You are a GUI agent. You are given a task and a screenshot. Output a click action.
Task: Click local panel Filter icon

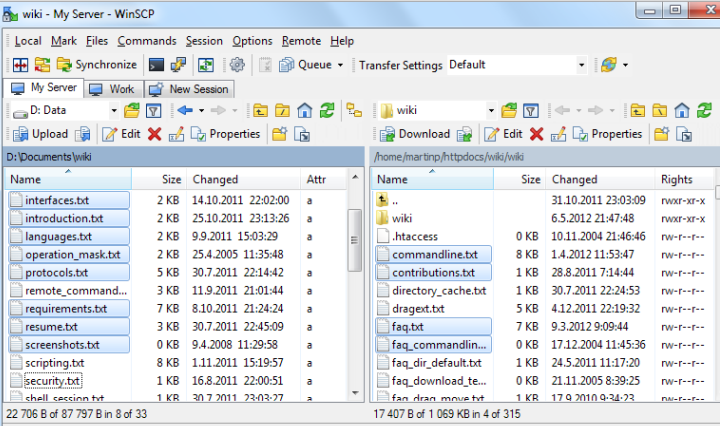(153, 111)
